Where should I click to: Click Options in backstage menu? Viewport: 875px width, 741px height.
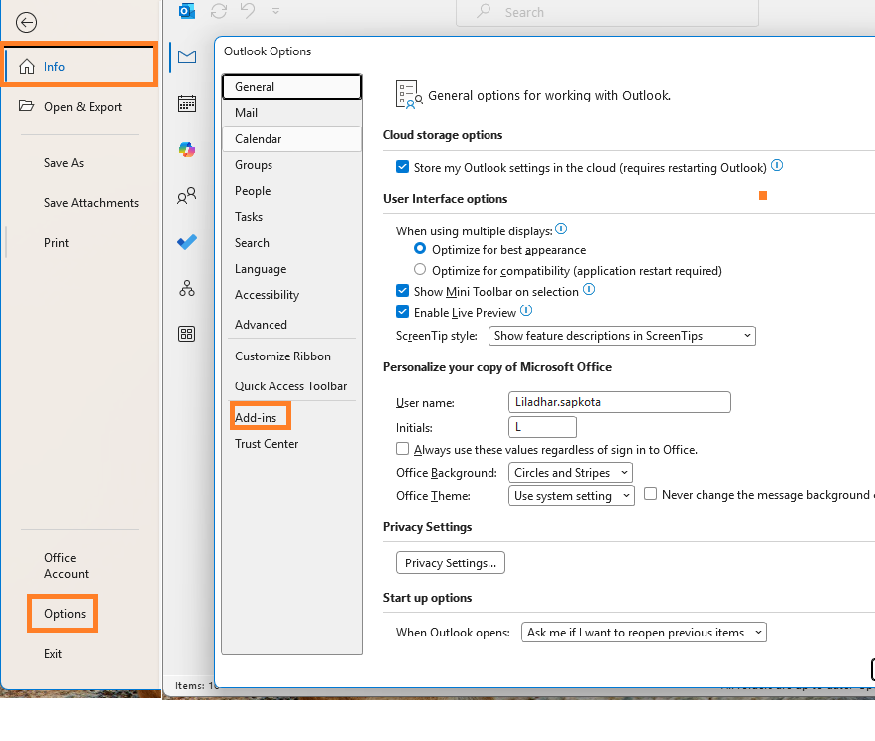(65, 614)
